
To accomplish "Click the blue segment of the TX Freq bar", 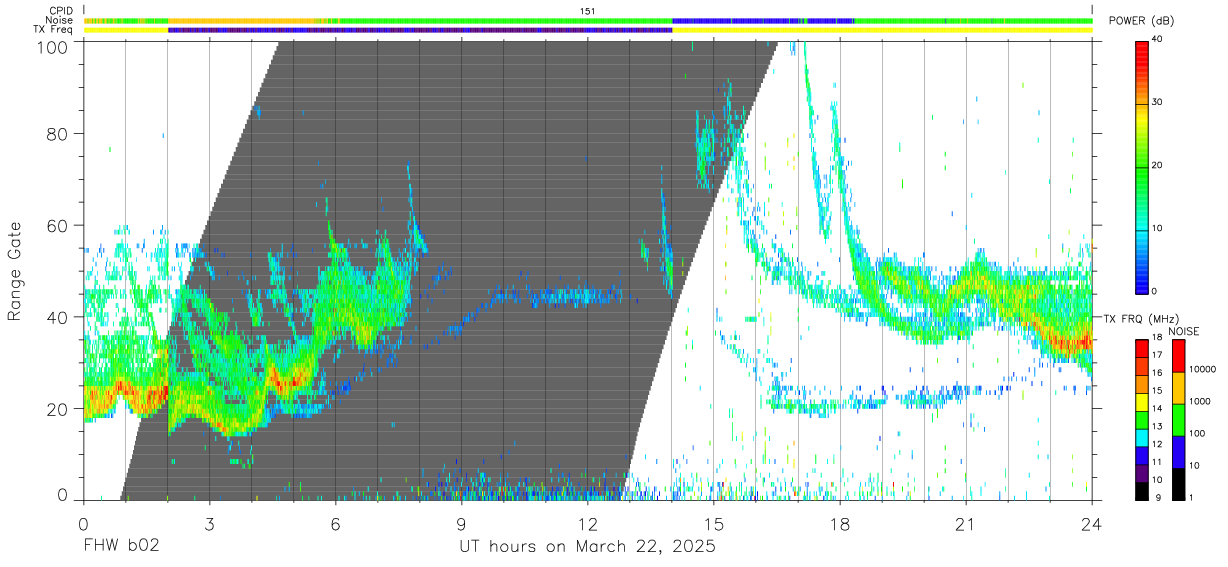I will [x=420, y=30].
